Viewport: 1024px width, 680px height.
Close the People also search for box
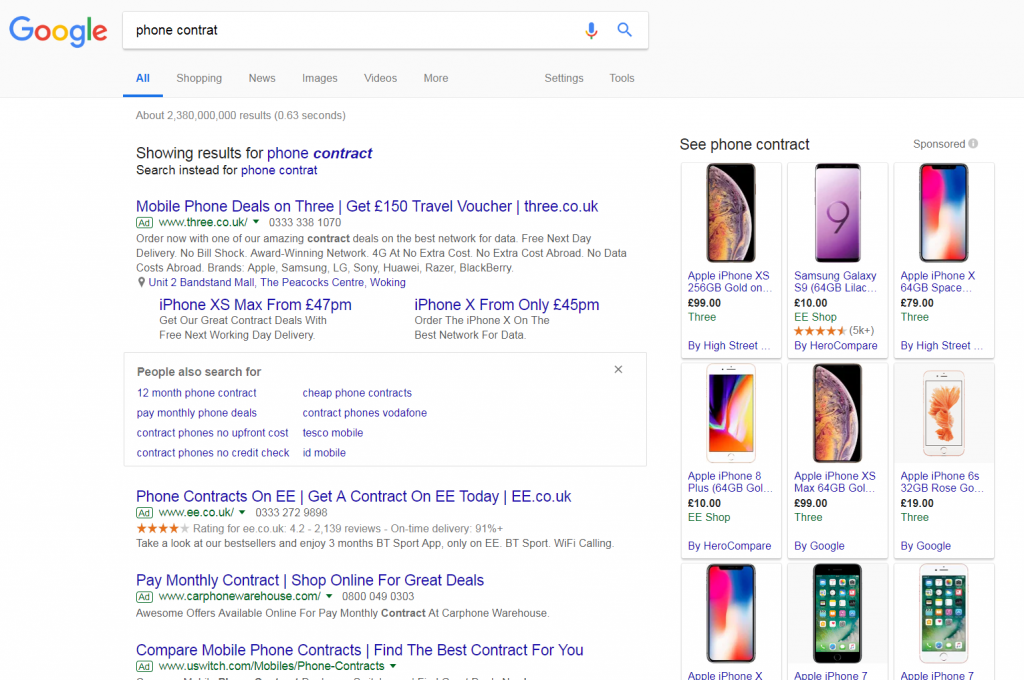click(x=618, y=370)
